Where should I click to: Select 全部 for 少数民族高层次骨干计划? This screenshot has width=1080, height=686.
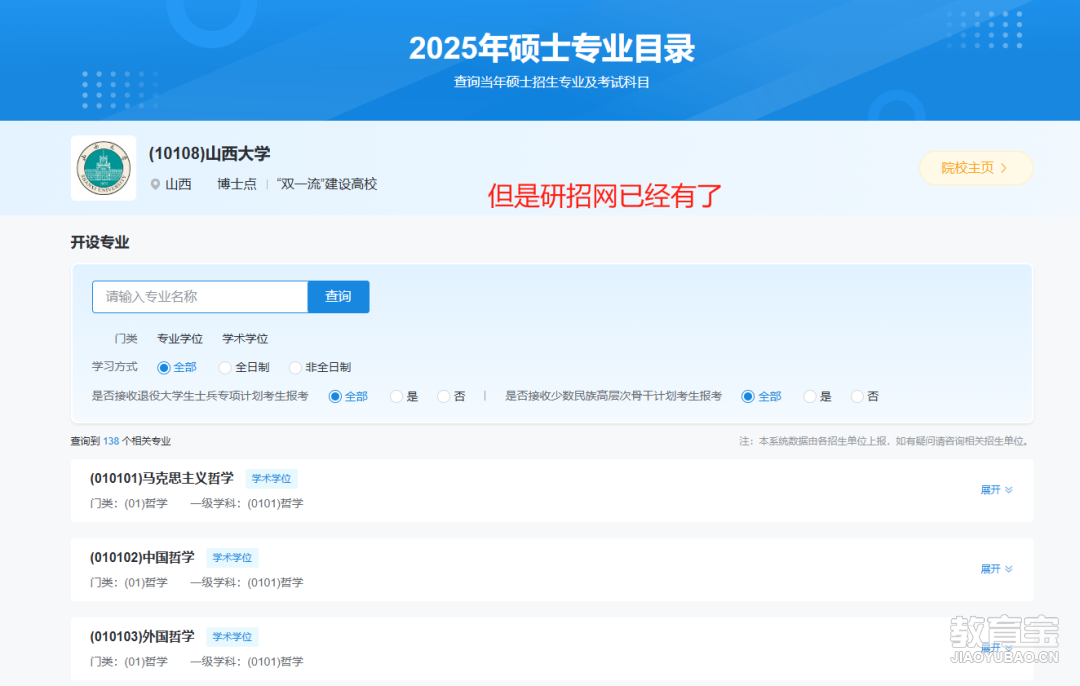748,397
